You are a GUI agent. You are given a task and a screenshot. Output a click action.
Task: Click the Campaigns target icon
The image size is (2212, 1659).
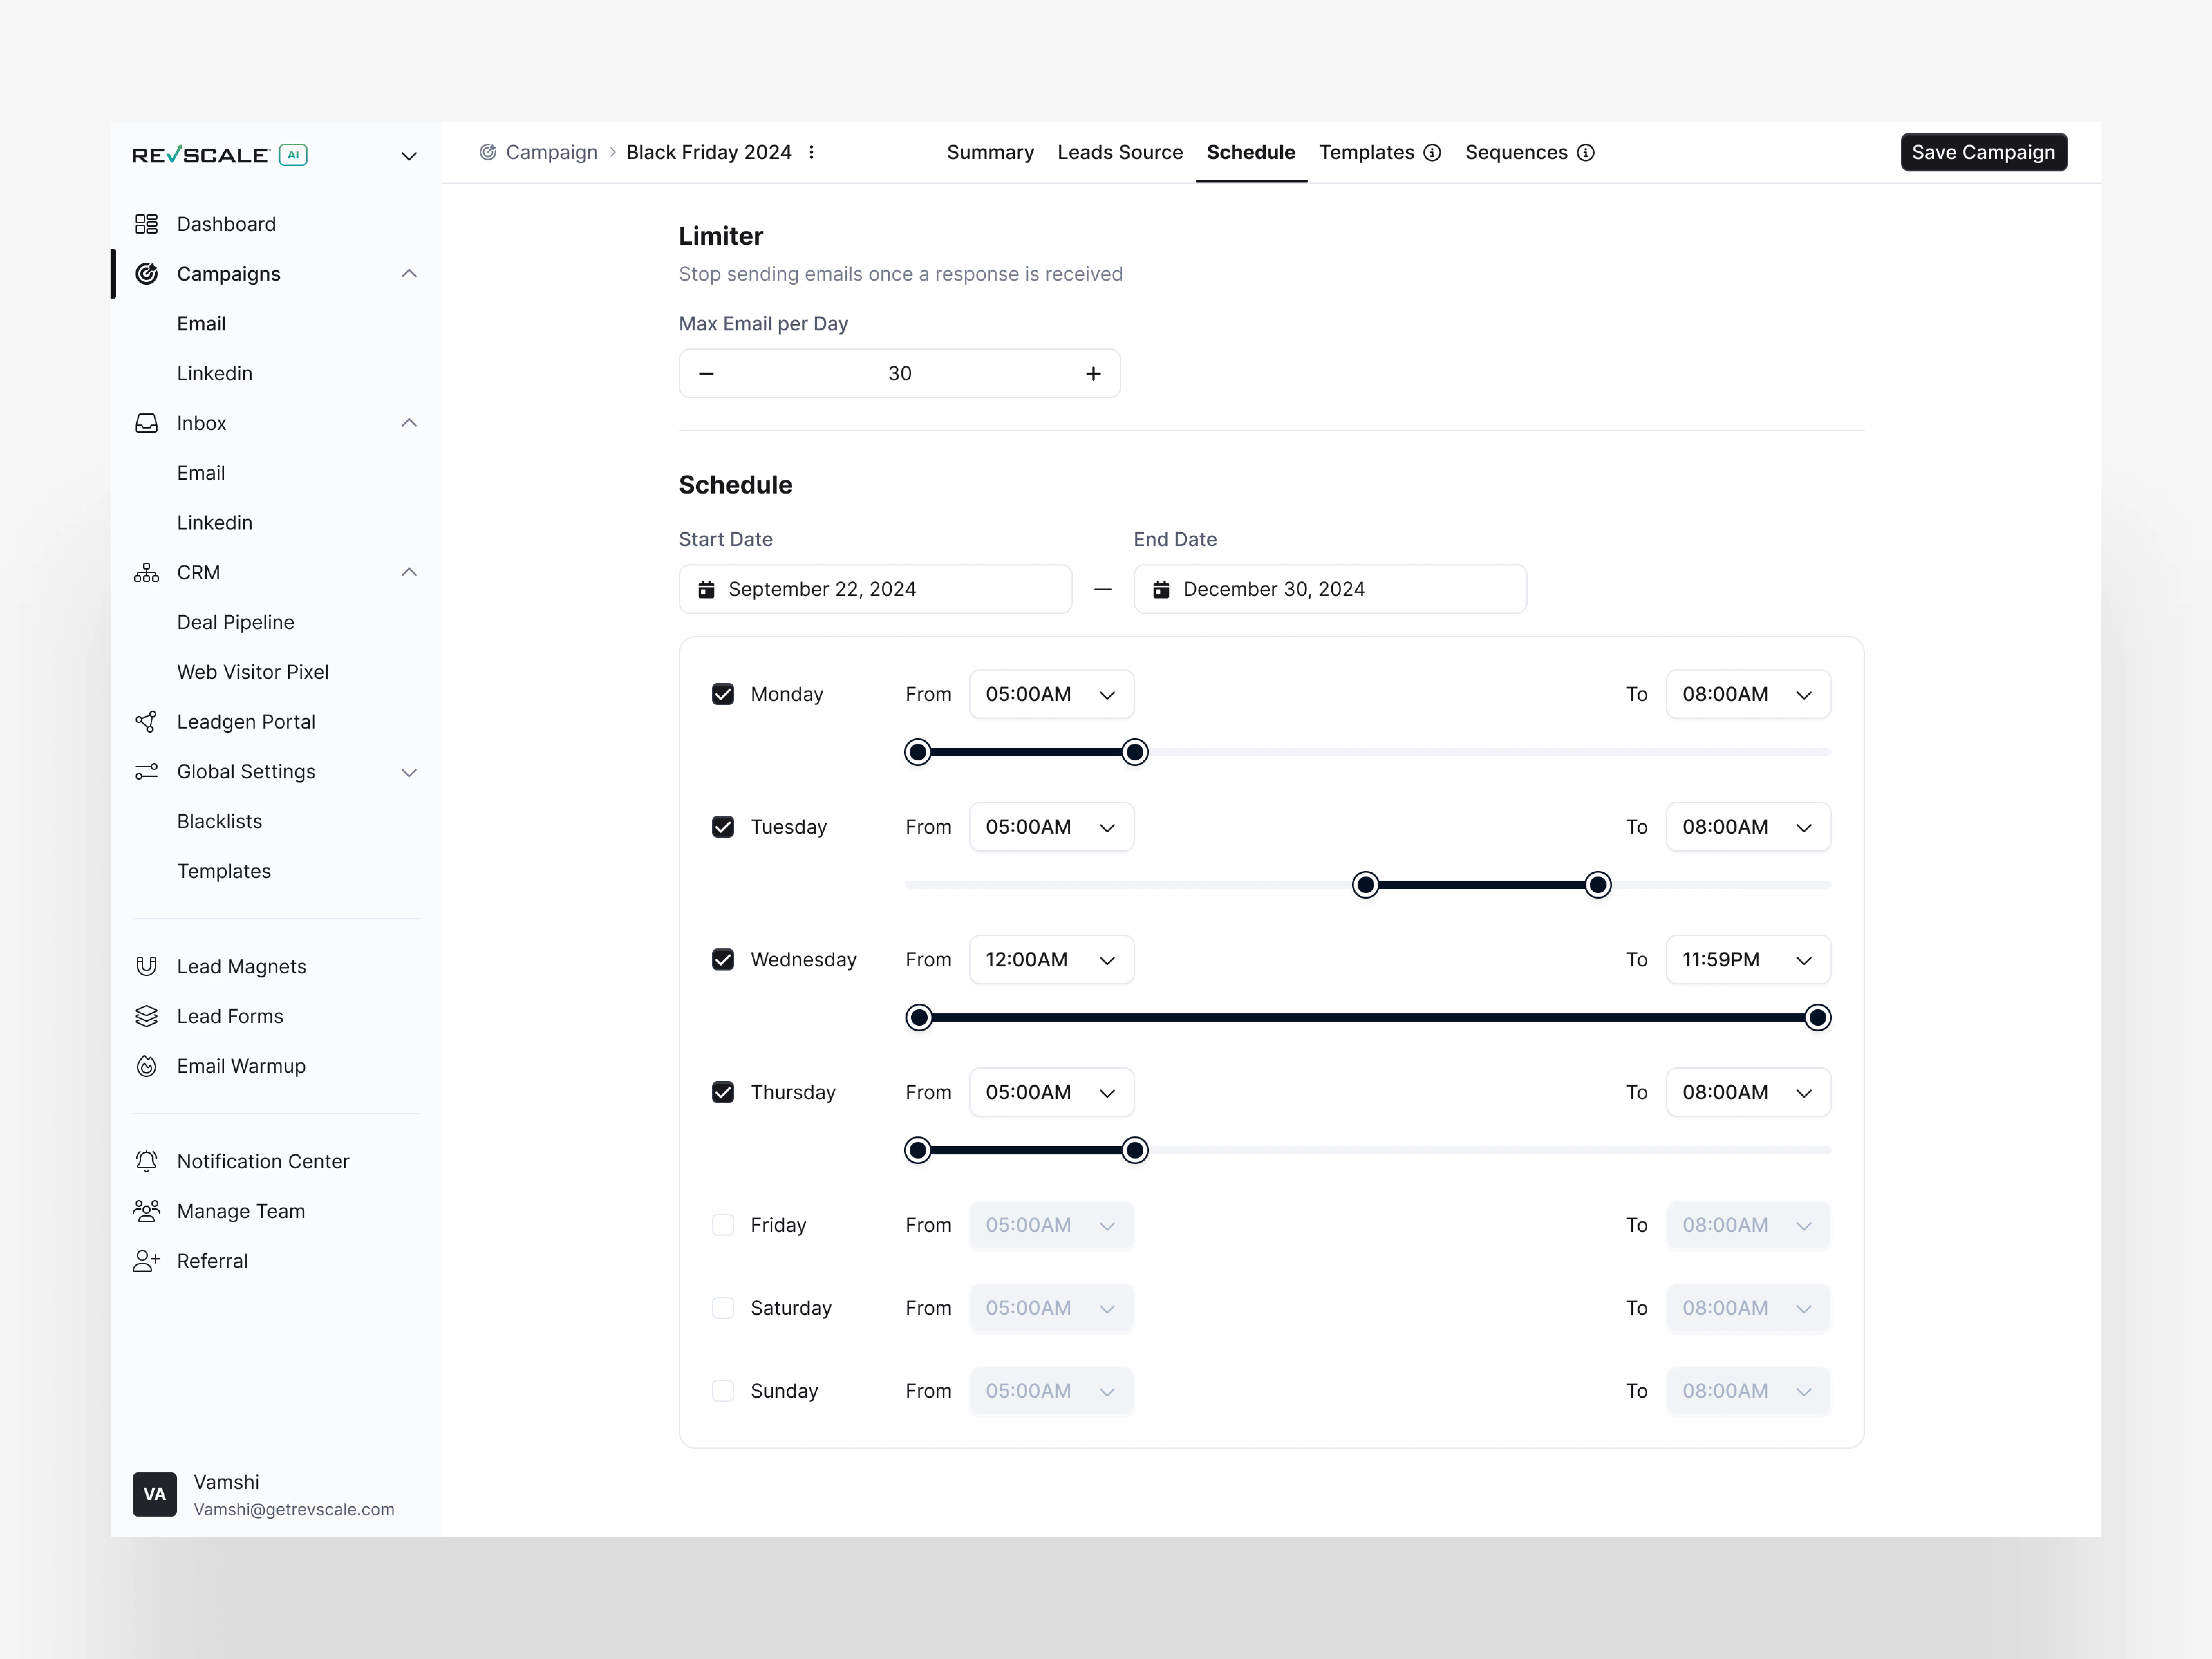(147, 274)
